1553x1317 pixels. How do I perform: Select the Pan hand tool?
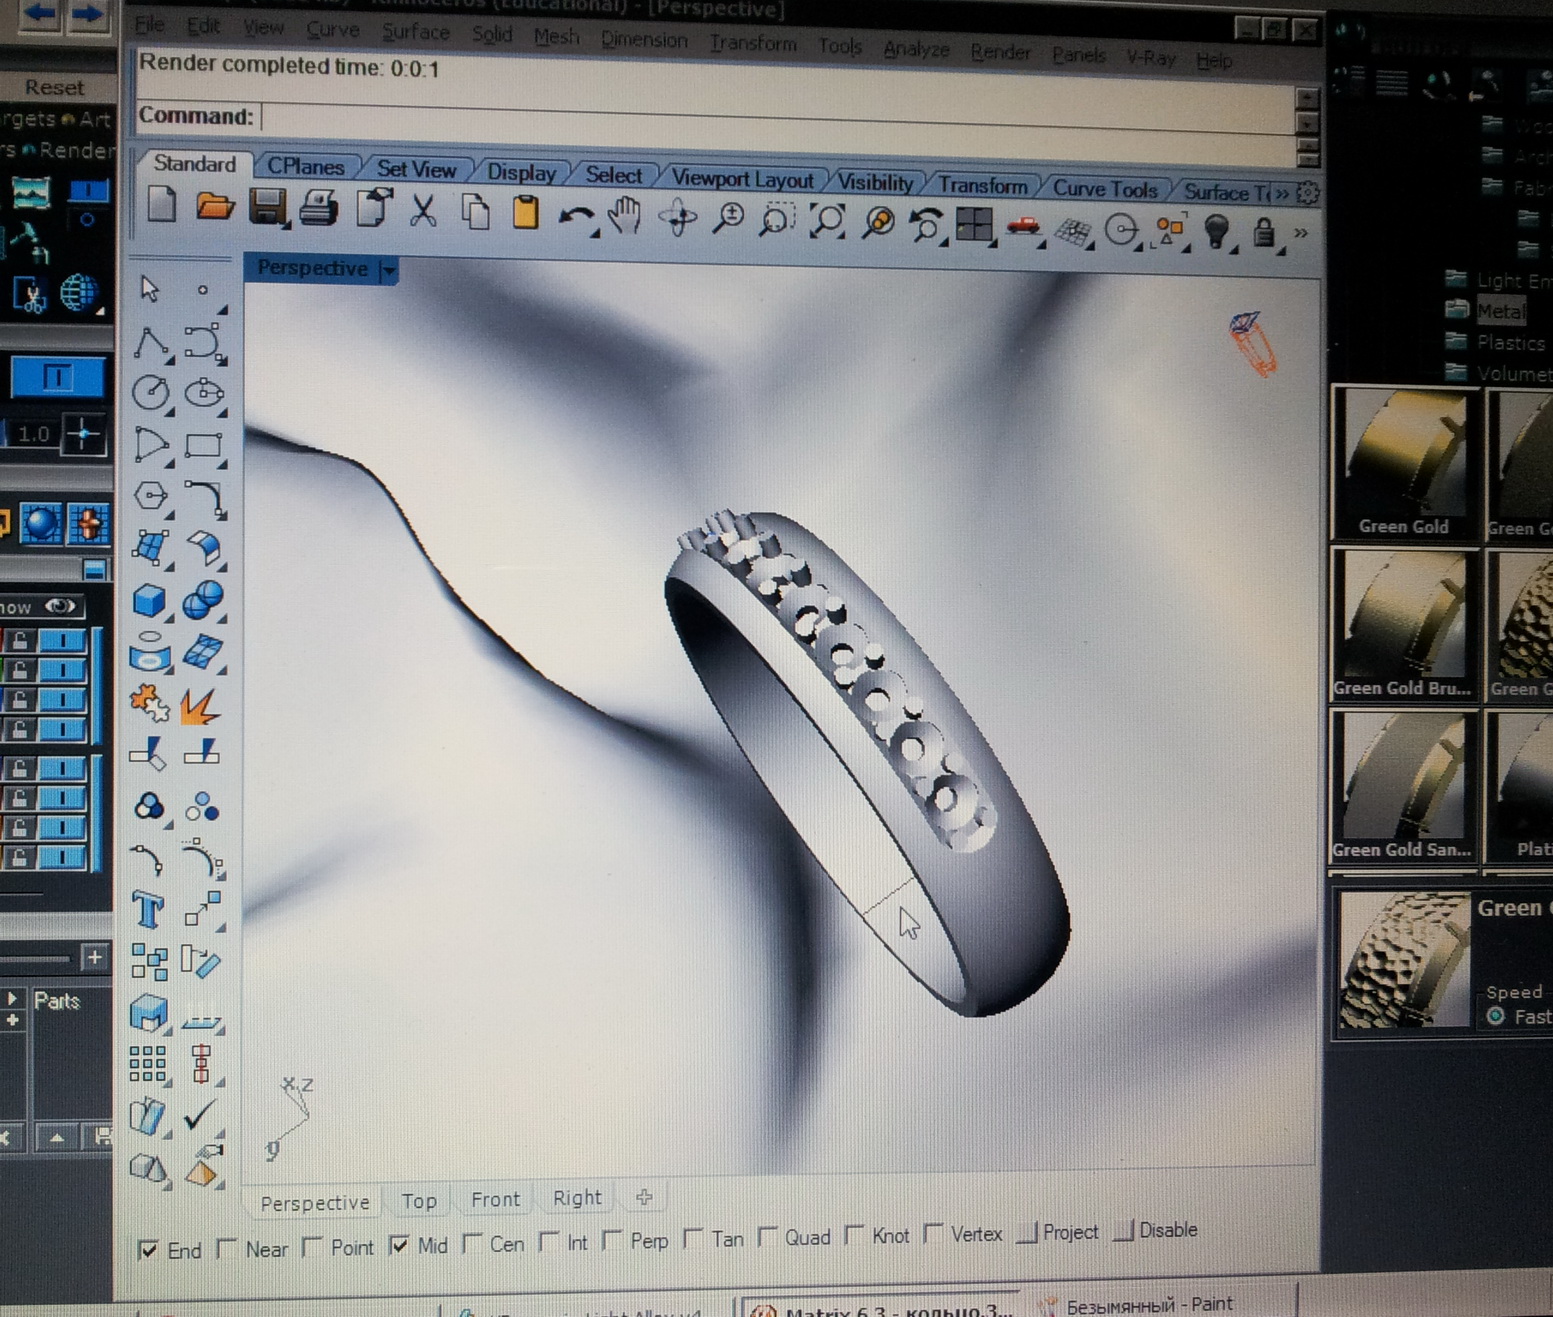(625, 215)
